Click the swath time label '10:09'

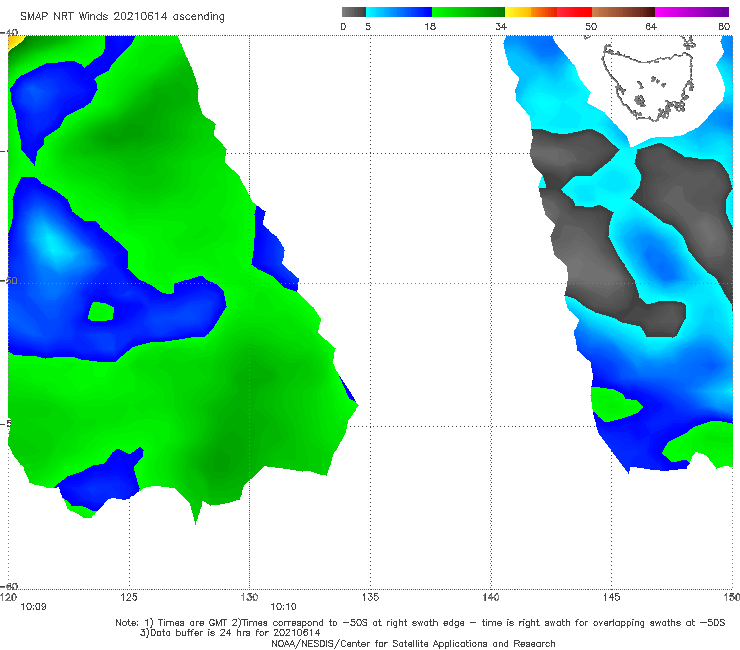pos(33,607)
